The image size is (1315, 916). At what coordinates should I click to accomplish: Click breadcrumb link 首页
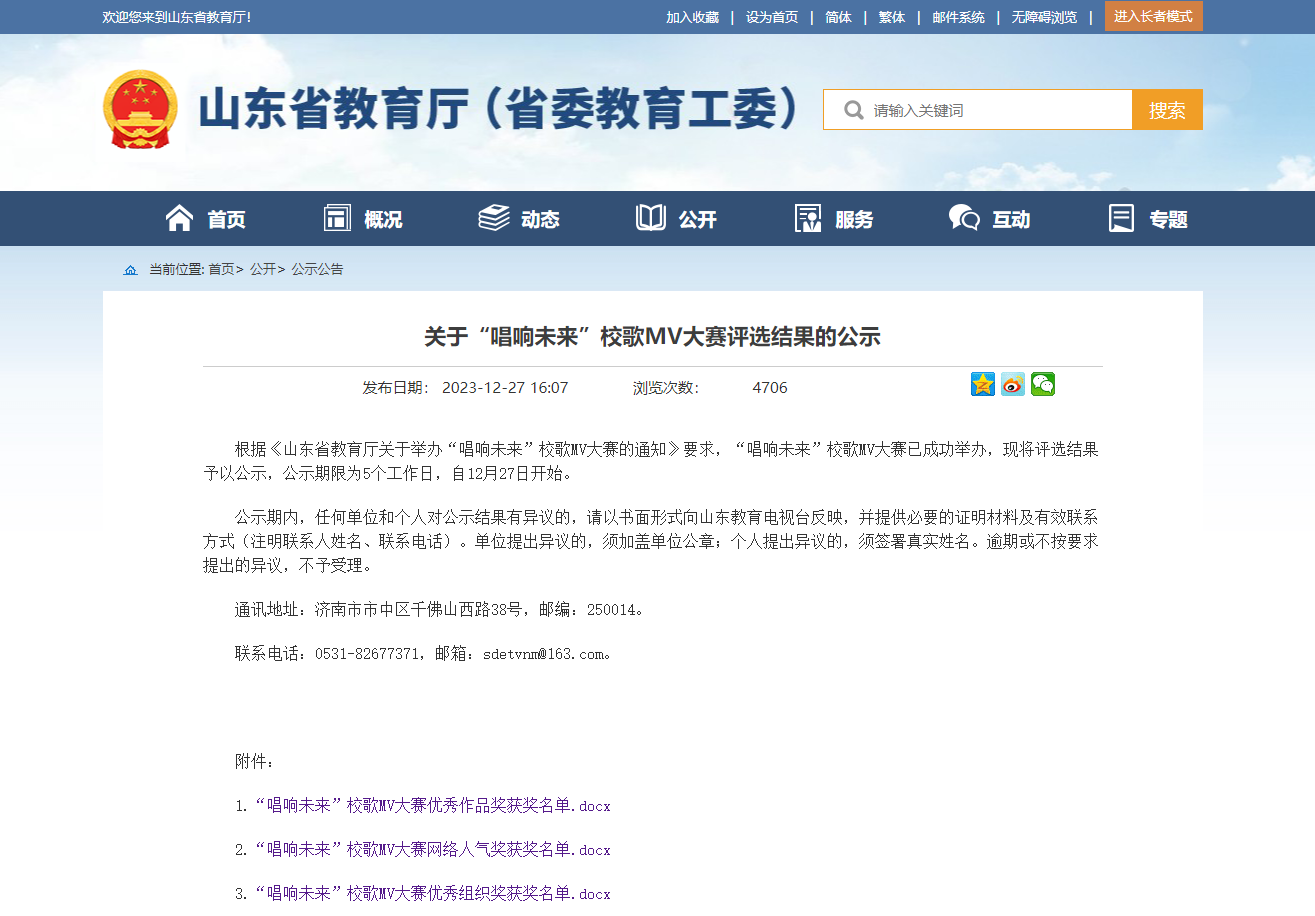pyautogui.click(x=221, y=270)
